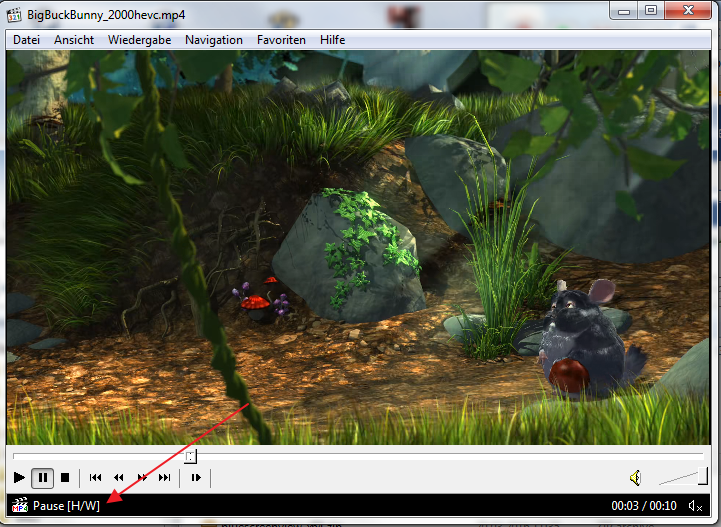Open the Favoriten menu

click(281, 40)
